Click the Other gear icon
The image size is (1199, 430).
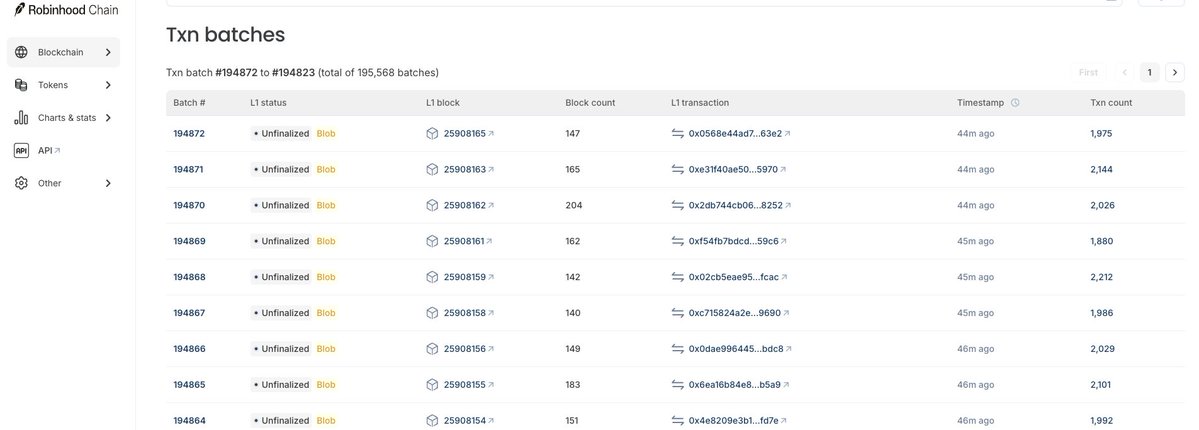point(21,183)
